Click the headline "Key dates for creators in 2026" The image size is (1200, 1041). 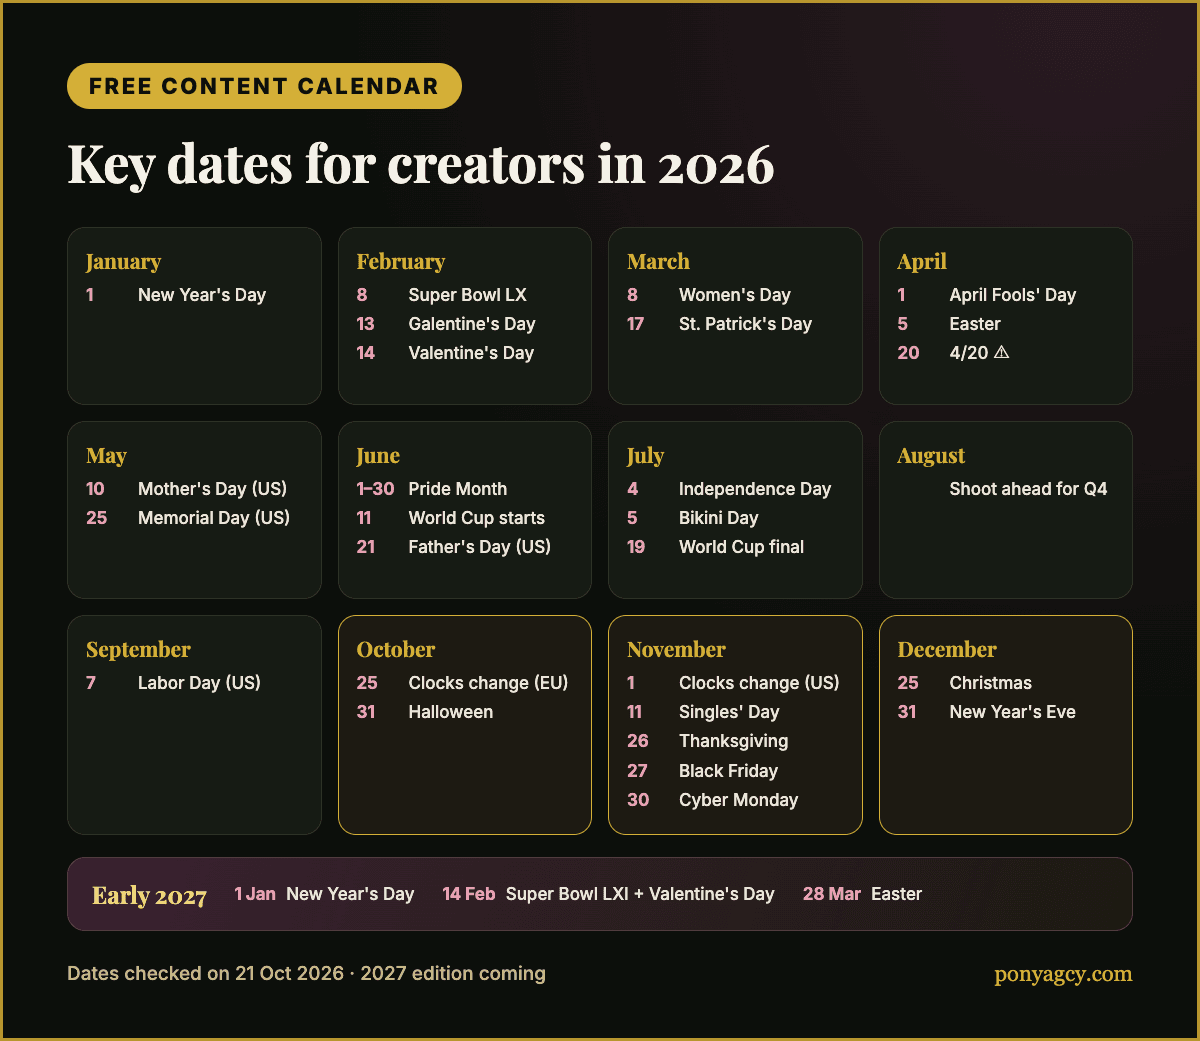pos(421,164)
